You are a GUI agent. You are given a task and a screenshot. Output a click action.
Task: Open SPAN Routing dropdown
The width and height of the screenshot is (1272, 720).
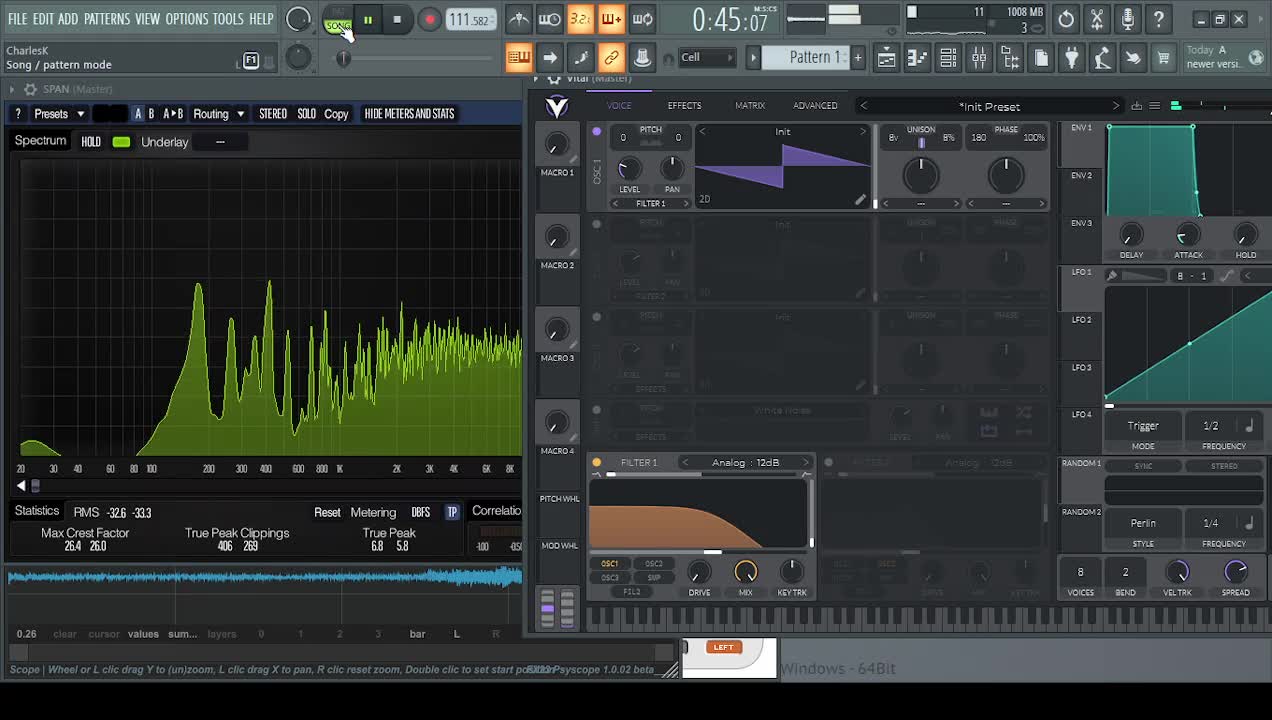click(218, 114)
